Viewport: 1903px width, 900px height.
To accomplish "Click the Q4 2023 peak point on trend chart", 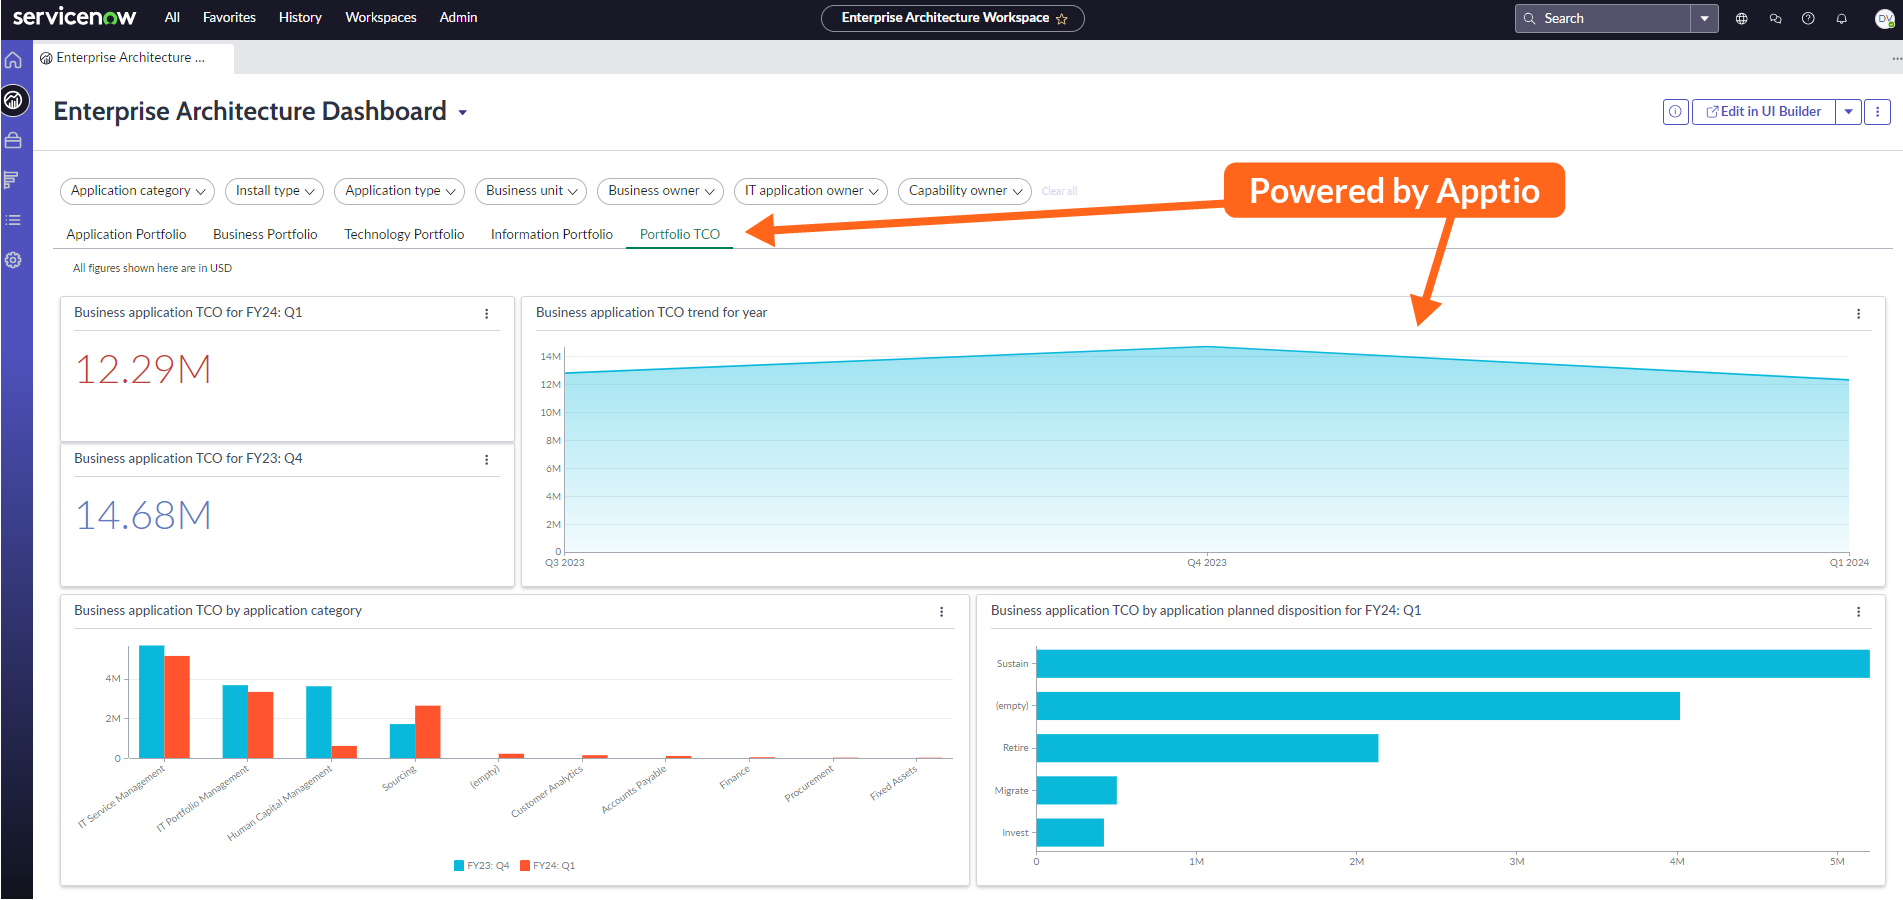I will (1207, 347).
